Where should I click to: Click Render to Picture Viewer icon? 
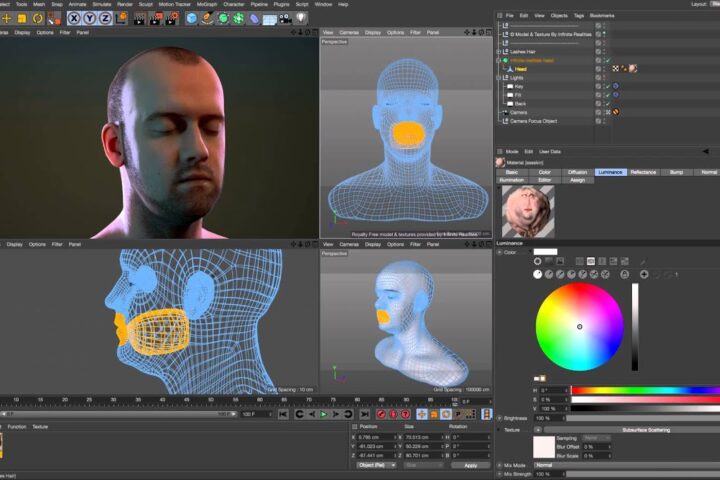[x=156, y=18]
